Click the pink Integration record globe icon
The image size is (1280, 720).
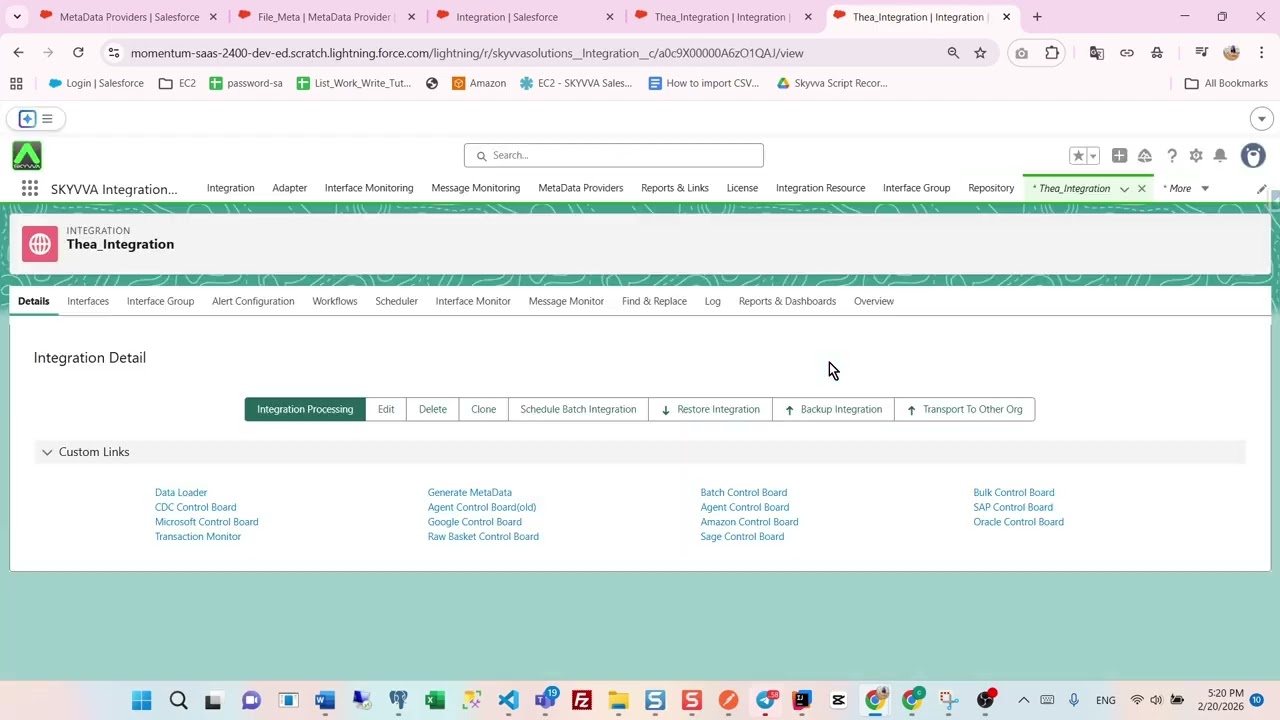(40, 244)
